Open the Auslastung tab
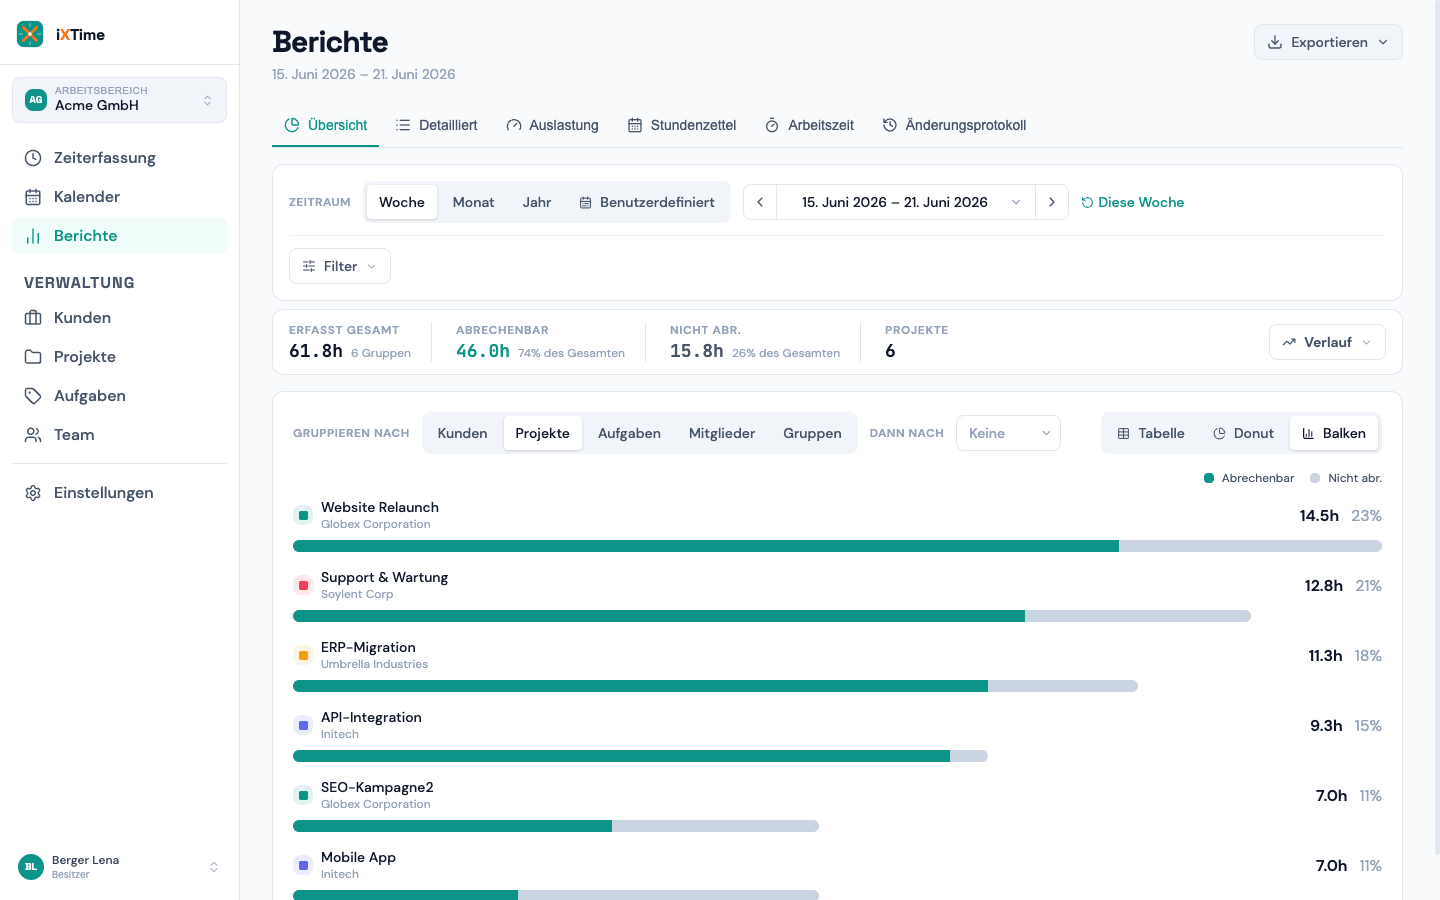 coord(552,125)
